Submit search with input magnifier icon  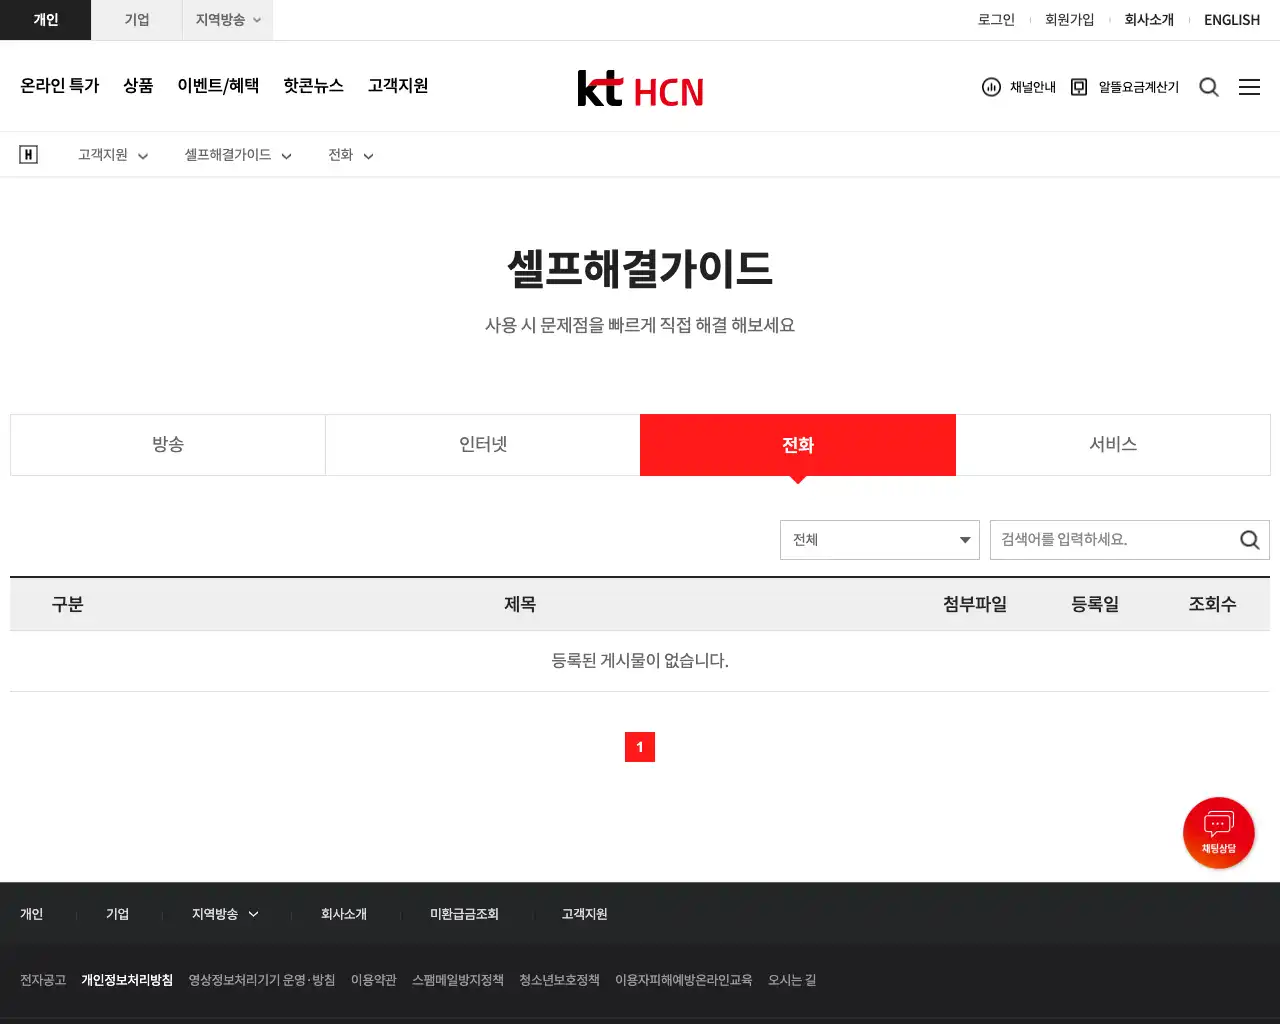click(1249, 540)
